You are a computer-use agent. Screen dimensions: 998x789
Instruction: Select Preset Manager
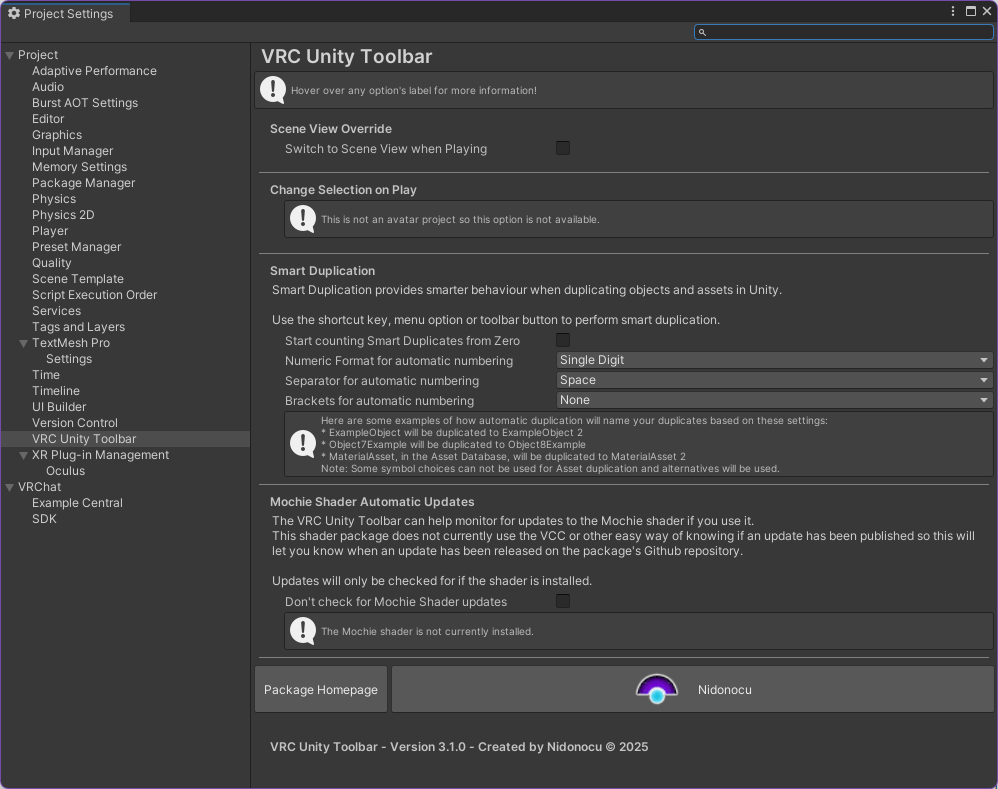[x=76, y=247]
